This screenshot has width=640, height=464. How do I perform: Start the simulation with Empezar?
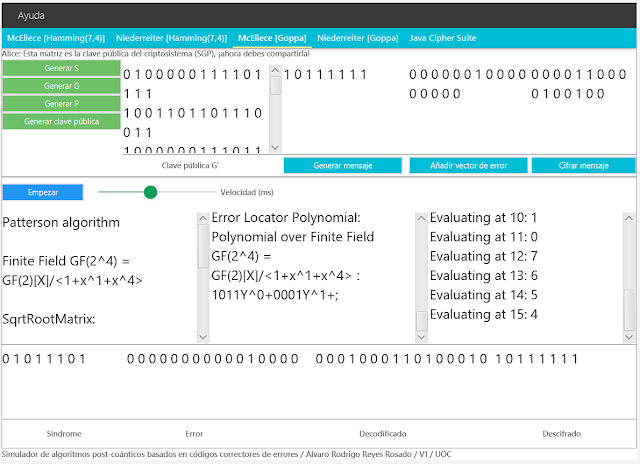(42, 191)
